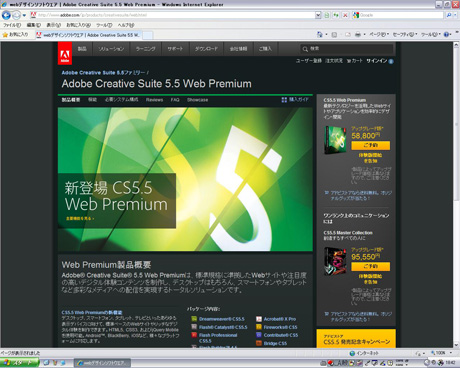Click the clock in the system tray
This screenshot has width=460, height=368.
450,363
